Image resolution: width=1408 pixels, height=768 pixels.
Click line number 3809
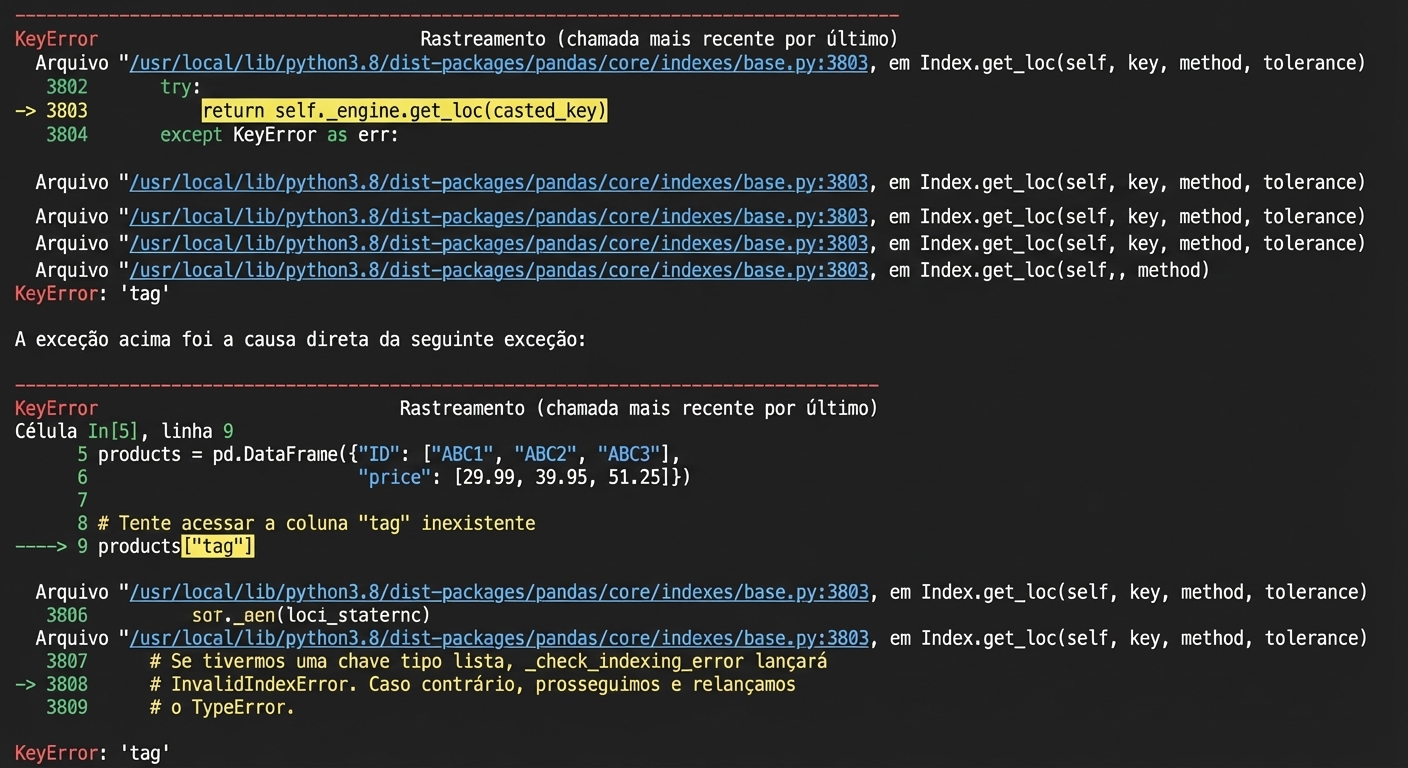66,707
